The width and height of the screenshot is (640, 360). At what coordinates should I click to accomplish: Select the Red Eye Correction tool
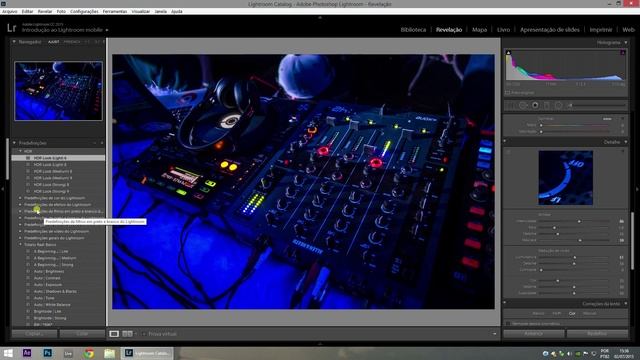[535, 105]
